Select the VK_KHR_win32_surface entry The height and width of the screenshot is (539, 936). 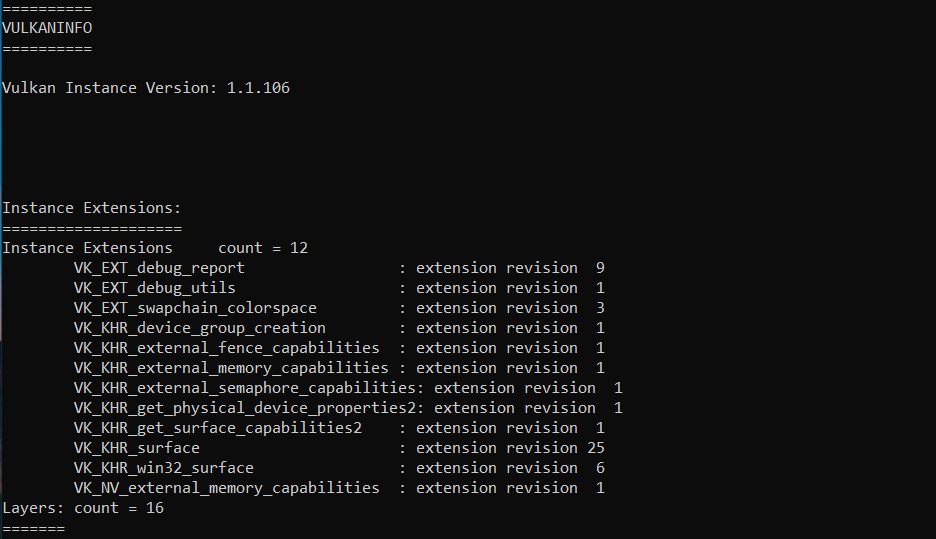(x=164, y=468)
